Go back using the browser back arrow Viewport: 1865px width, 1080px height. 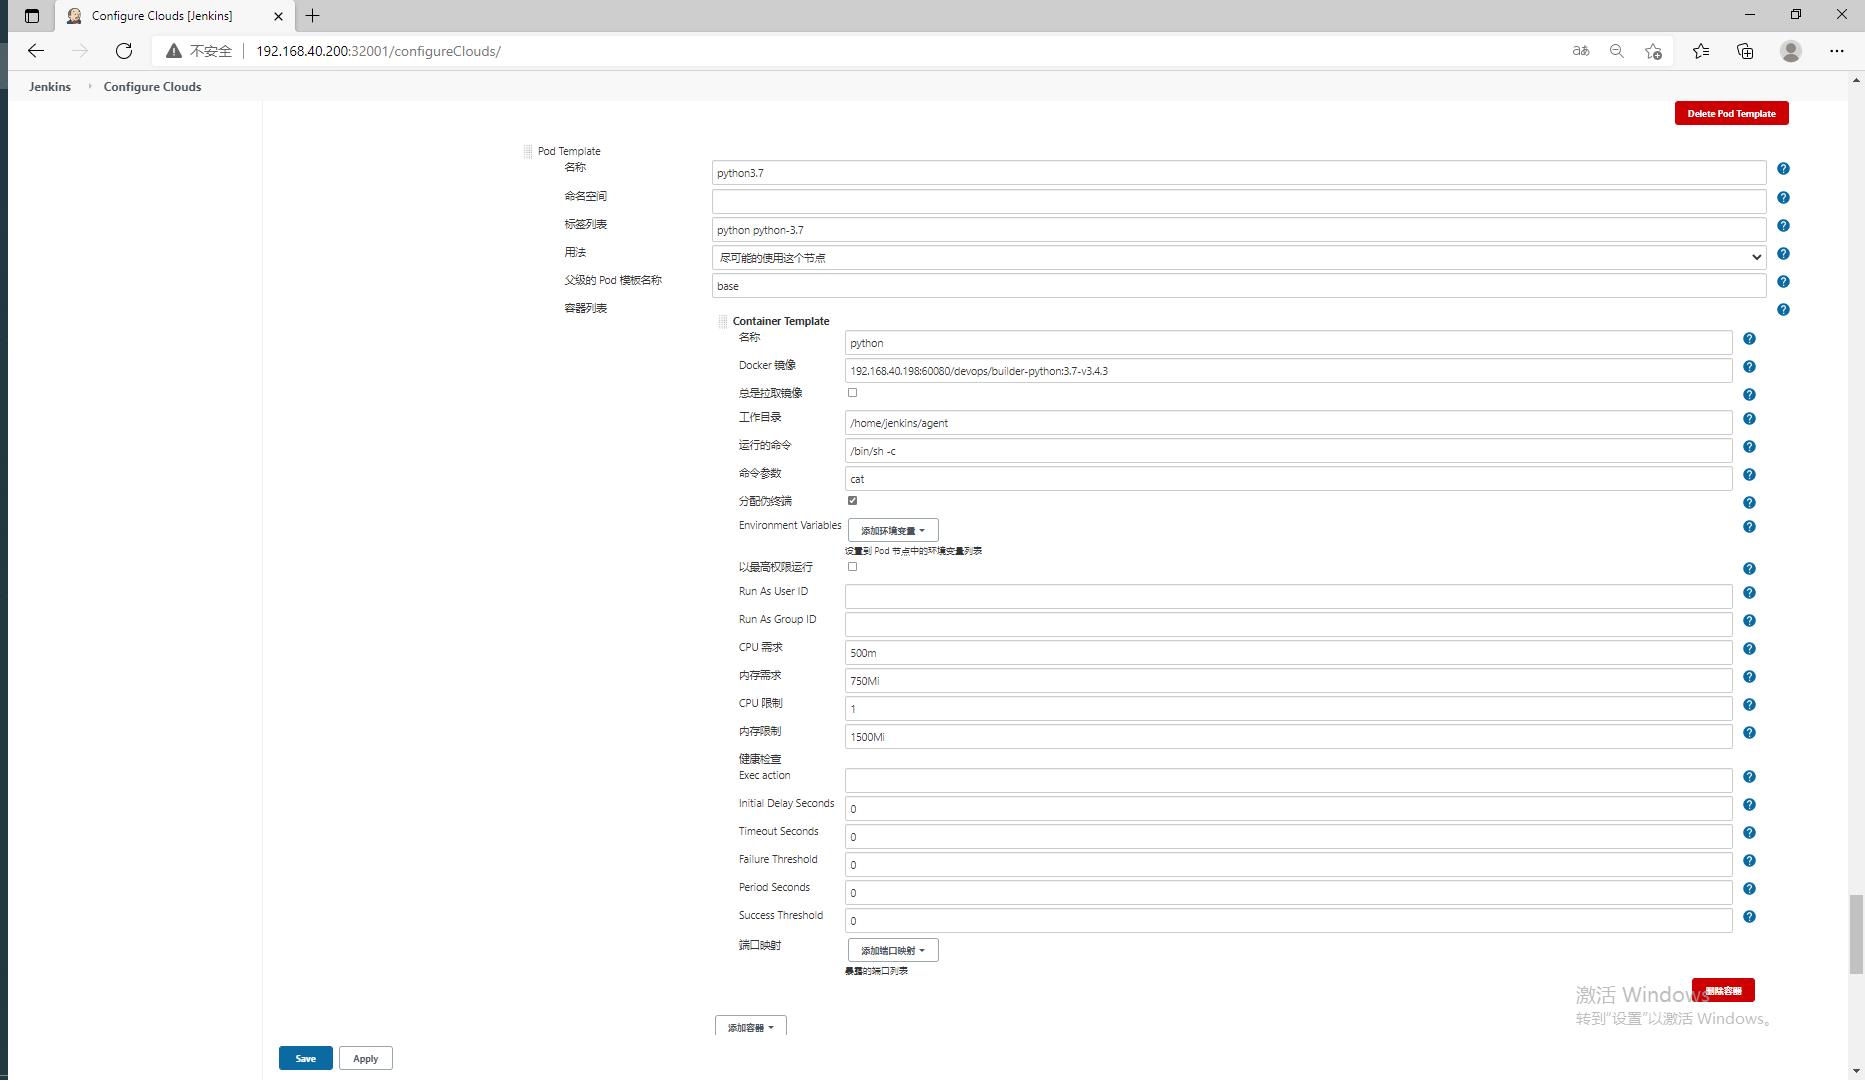pyautogui.click(x=36, y=51)
